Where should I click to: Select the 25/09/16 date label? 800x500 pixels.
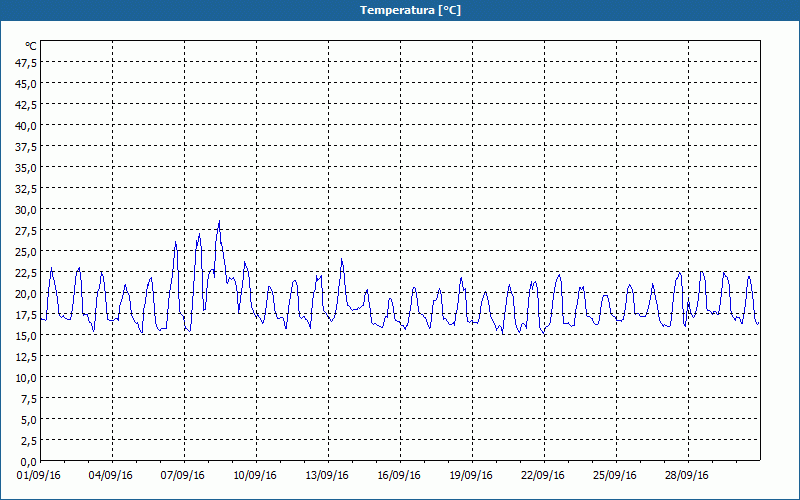click(614, 476)
